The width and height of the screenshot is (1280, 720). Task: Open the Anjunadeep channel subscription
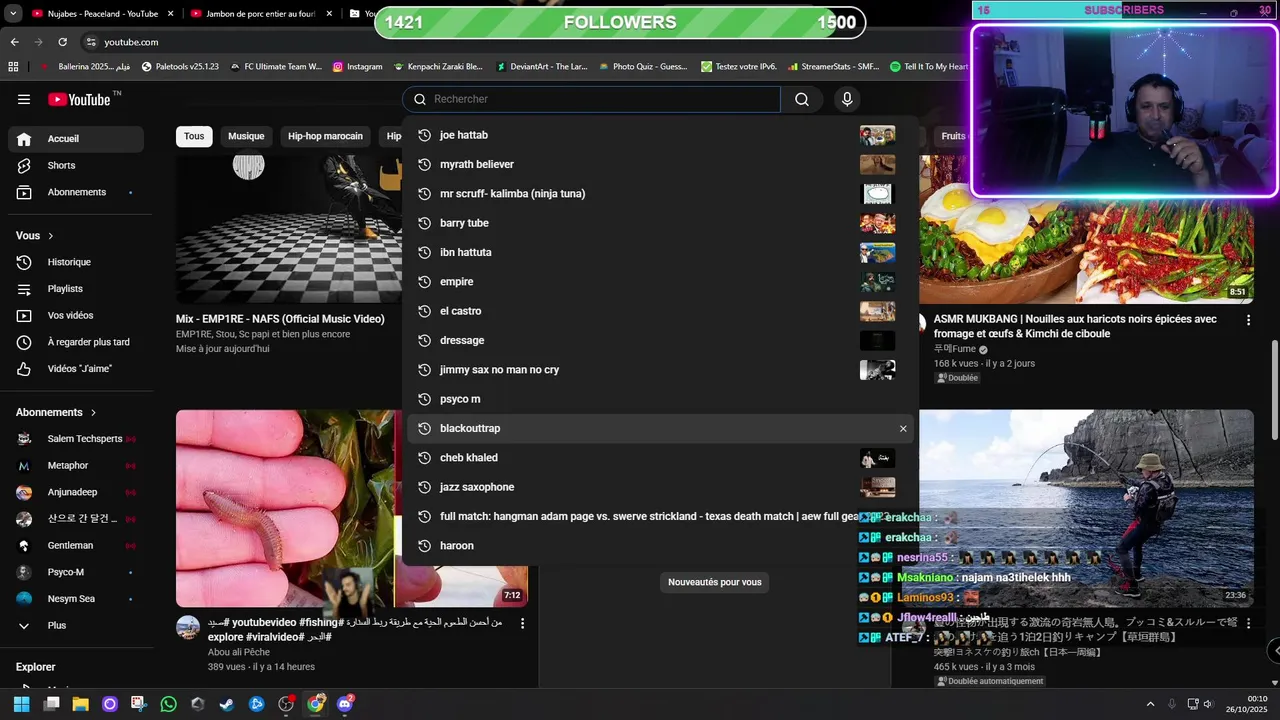[76, 492]
